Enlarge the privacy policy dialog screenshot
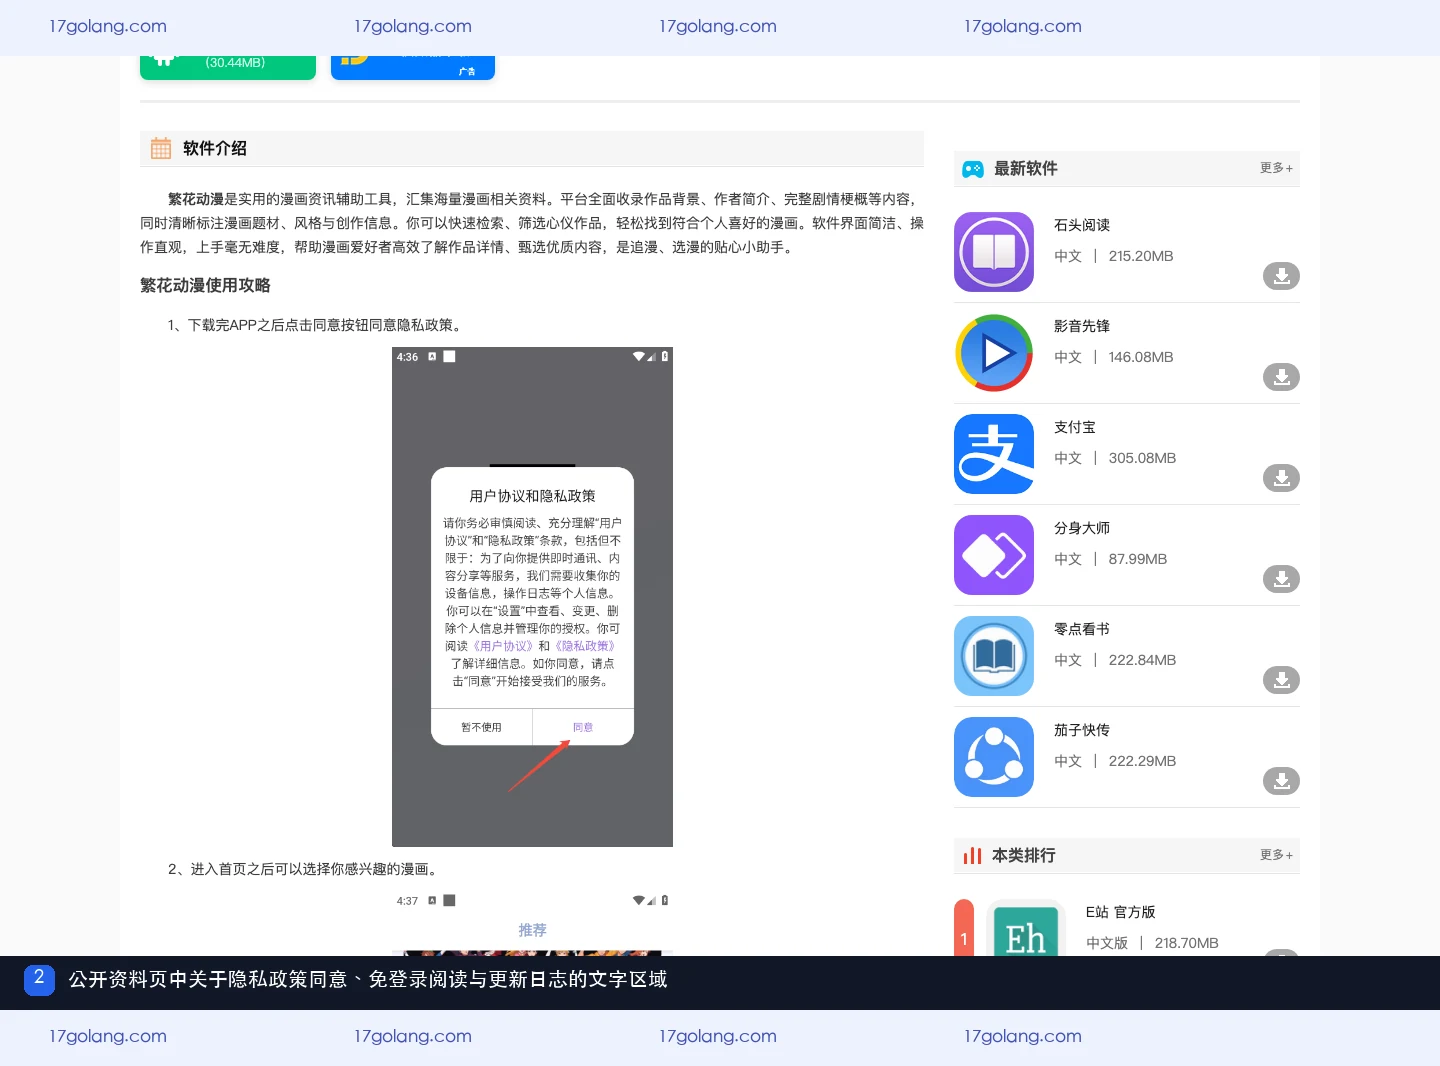 tap(532, 597)
